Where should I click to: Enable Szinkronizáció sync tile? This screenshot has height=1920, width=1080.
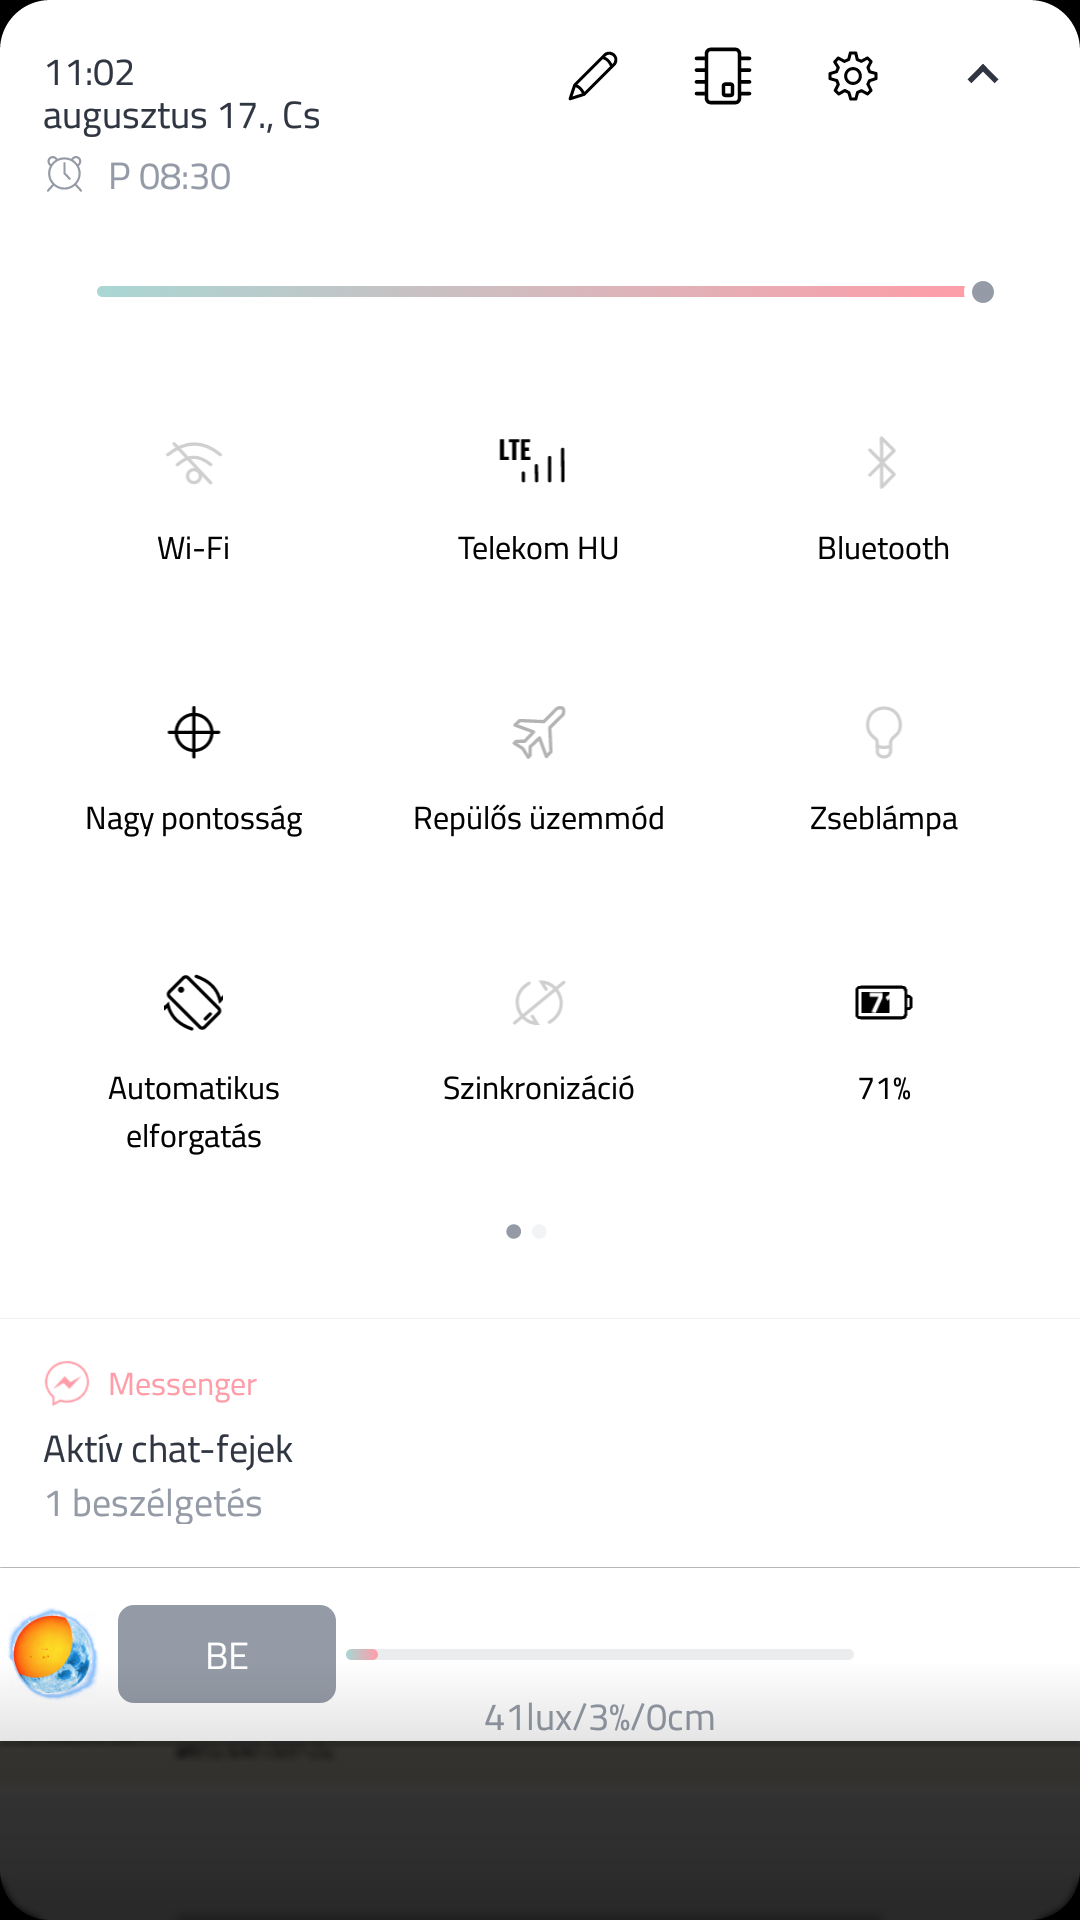(x=538, y=1002)
